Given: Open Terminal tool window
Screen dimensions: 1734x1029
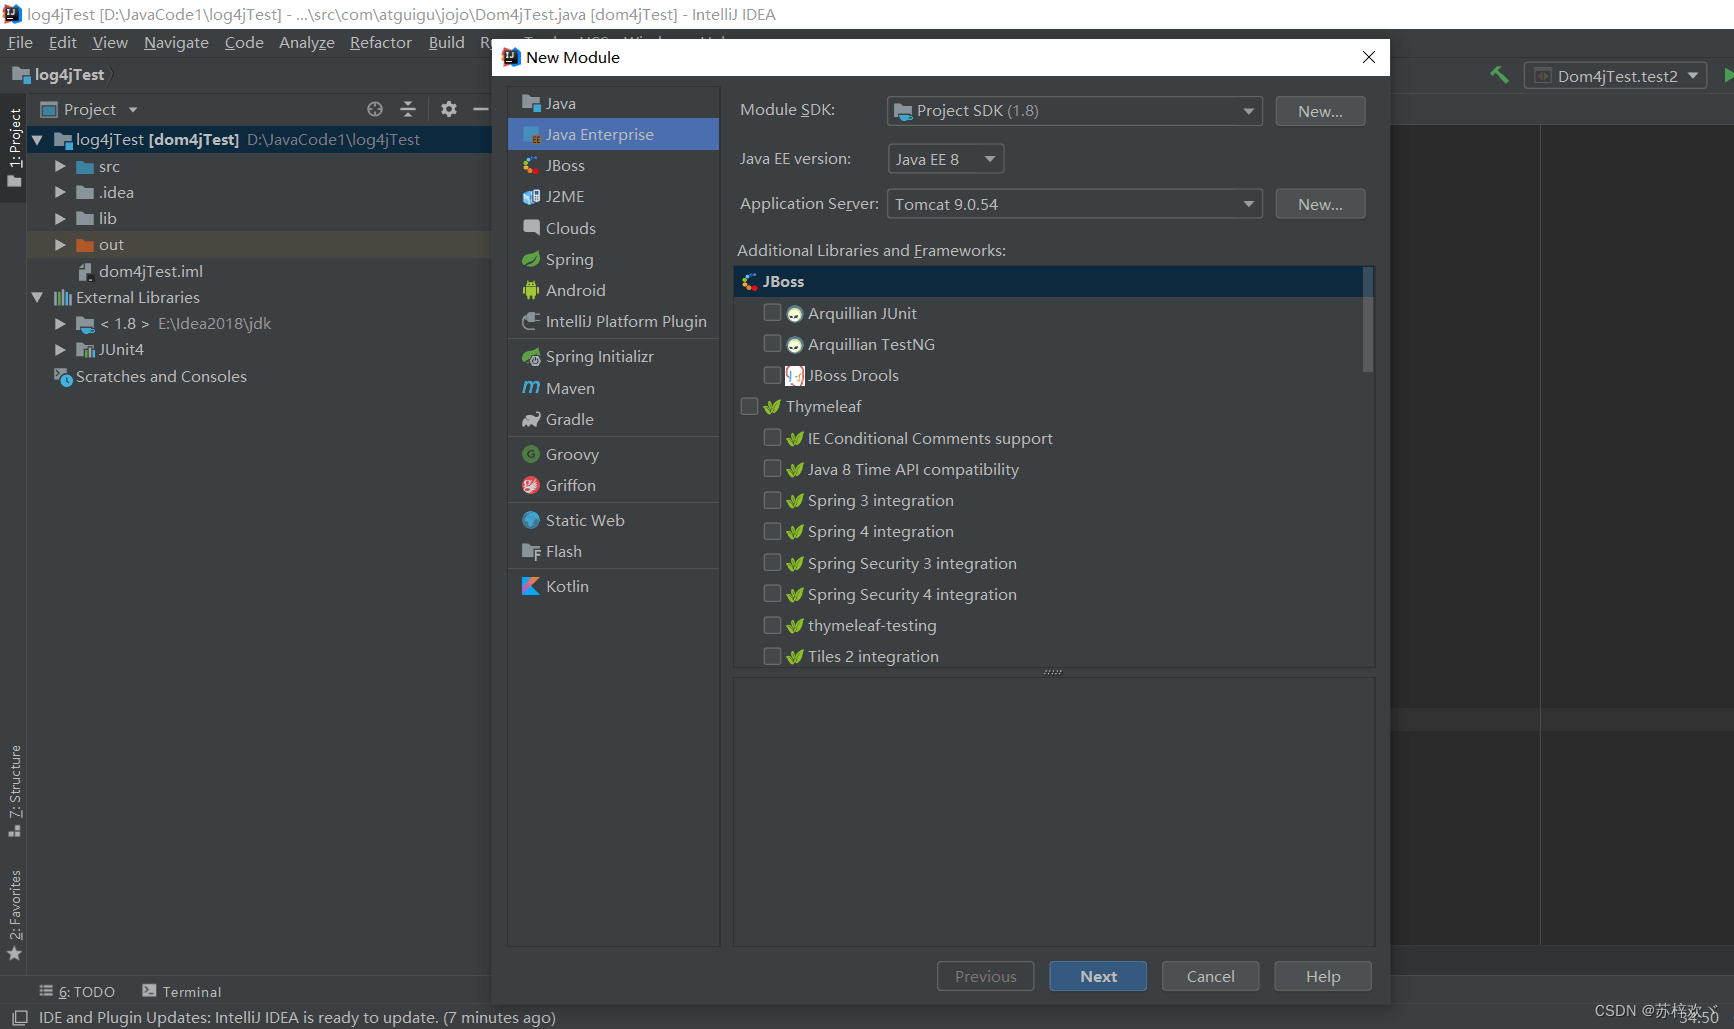Looking at the screenshot, I should (181, 991).
